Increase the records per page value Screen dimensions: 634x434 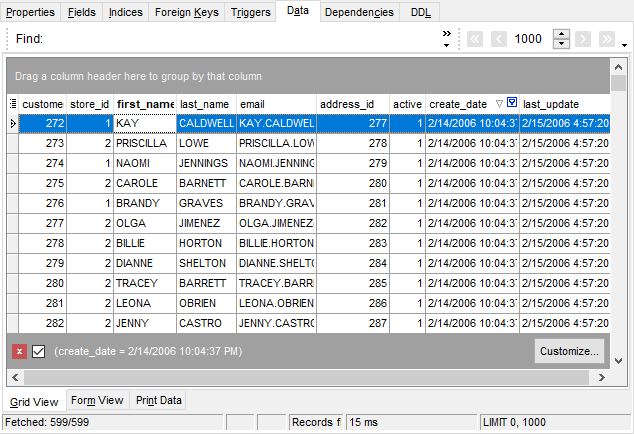[x=561, y=34]
